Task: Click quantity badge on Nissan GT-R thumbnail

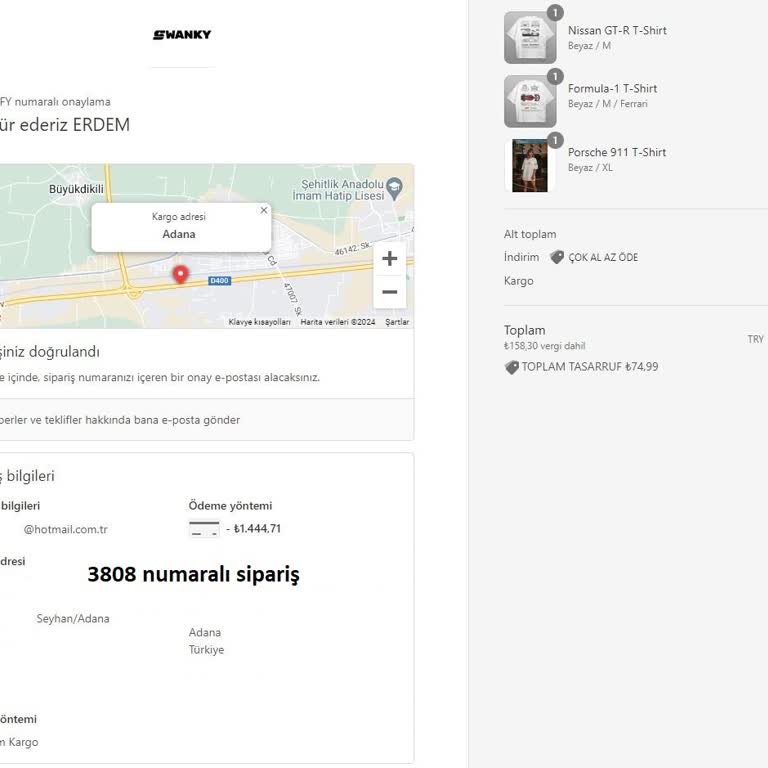Action: [x=555, y=13]
